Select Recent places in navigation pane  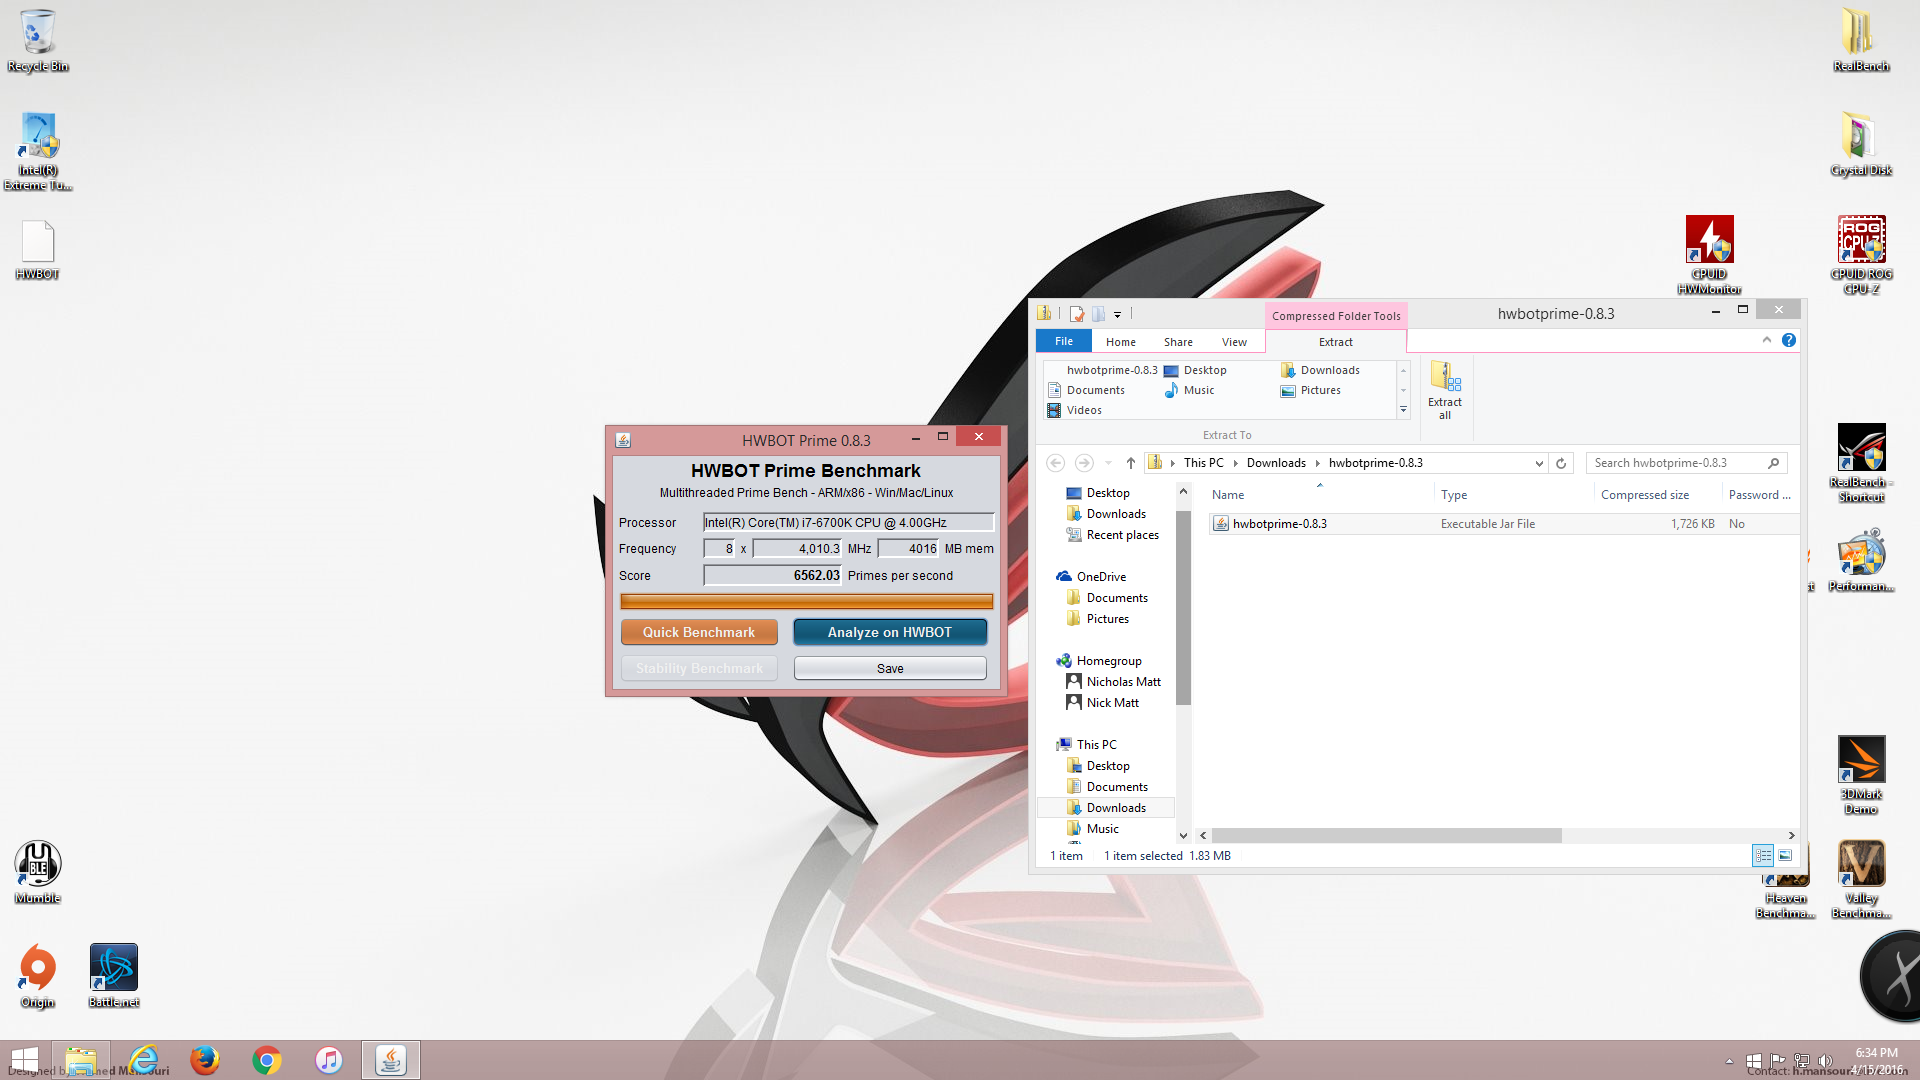(x=1113, y=535)
